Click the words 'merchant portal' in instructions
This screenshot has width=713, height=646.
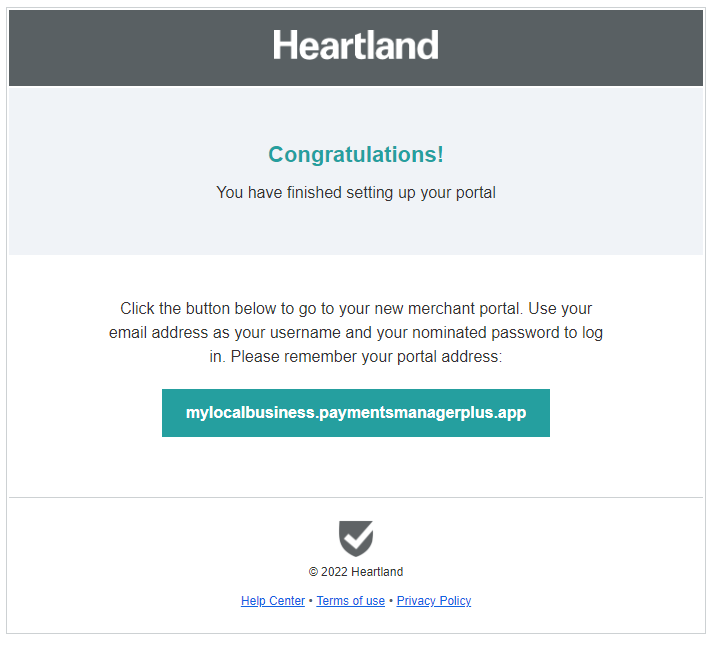462,309
